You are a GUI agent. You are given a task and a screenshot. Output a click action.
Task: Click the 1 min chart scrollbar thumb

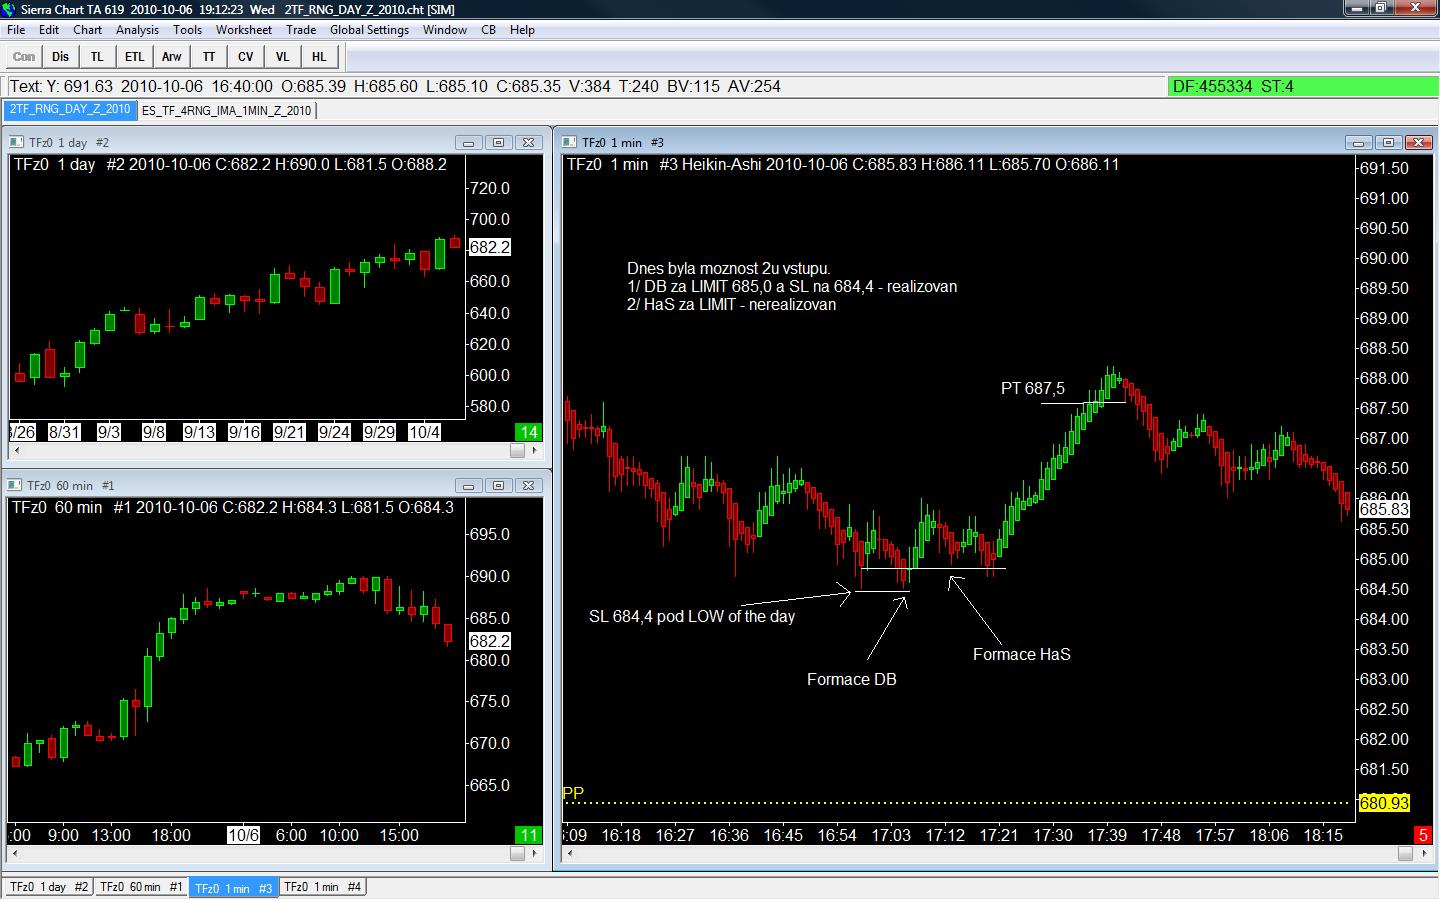pyautogui.click(x=1405, y=853)
